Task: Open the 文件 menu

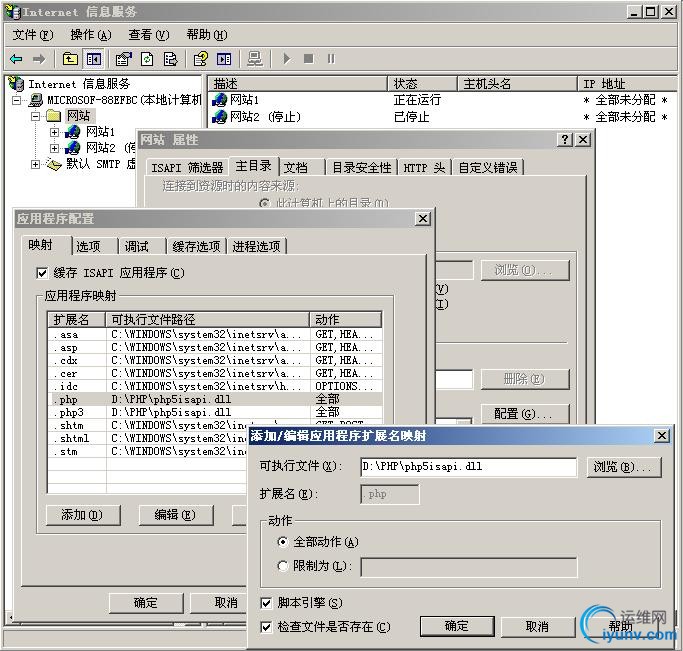Action: coord(33,35)
